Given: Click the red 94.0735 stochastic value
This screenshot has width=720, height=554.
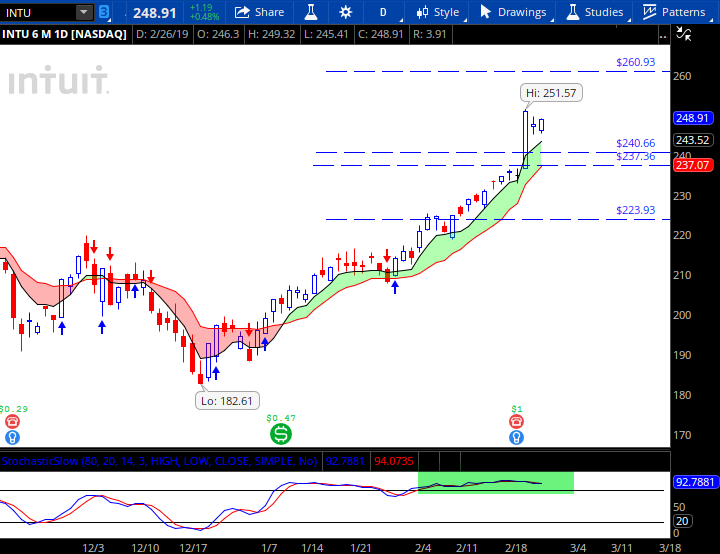Looking at the screenshot, I should [394, 461].
